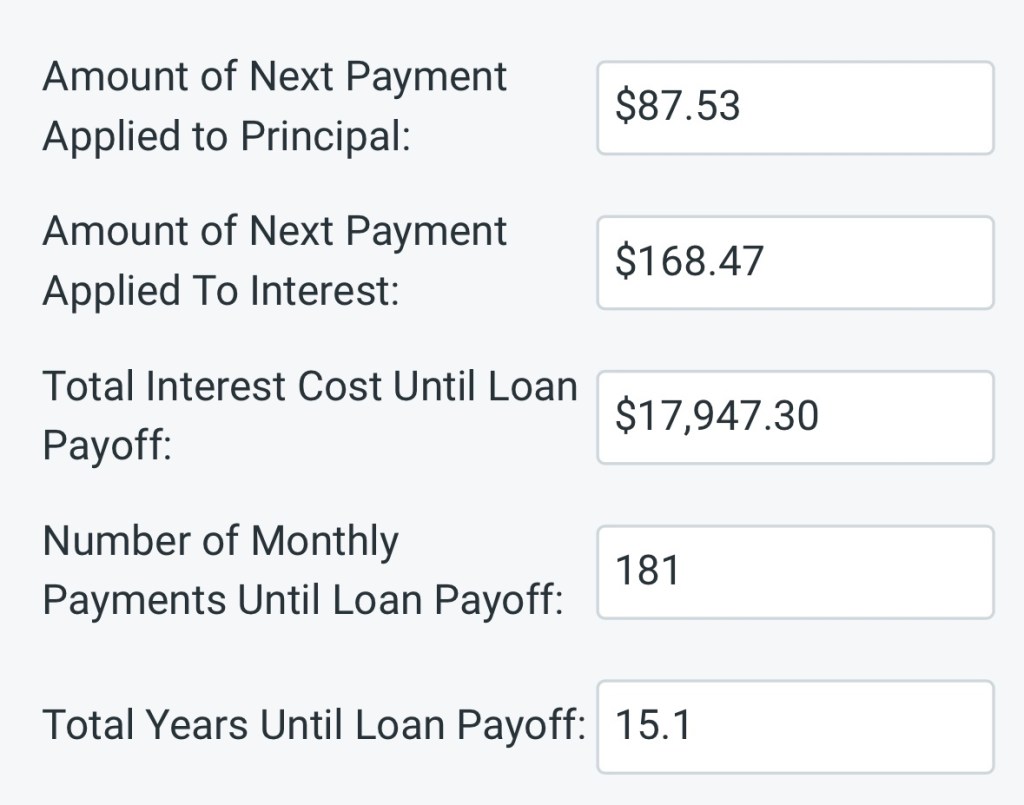Click the 'Total Years Until Loan Payoff:' label

313,726
